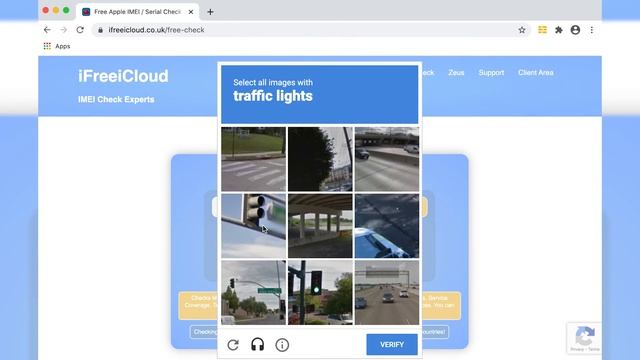
Task: Open the Support navigation link
Action: 491,73
